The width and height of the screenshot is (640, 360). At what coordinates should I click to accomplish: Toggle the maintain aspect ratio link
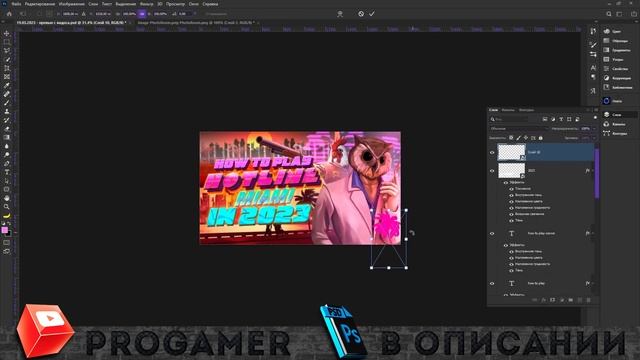point(142,13)
